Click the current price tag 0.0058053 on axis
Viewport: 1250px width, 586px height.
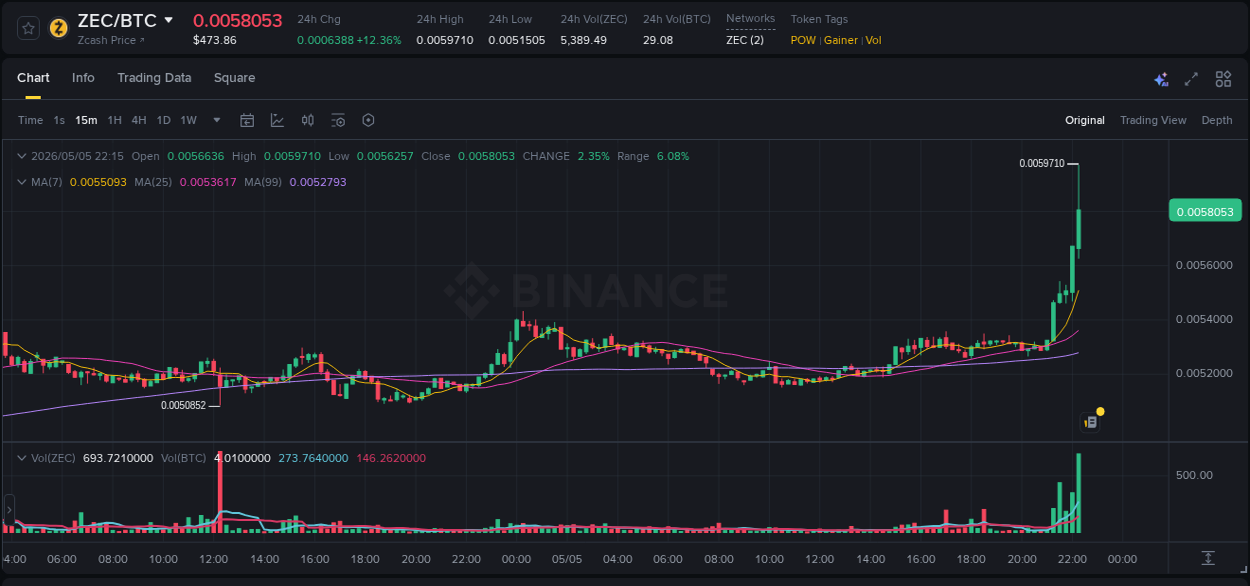click(1205, 211)
